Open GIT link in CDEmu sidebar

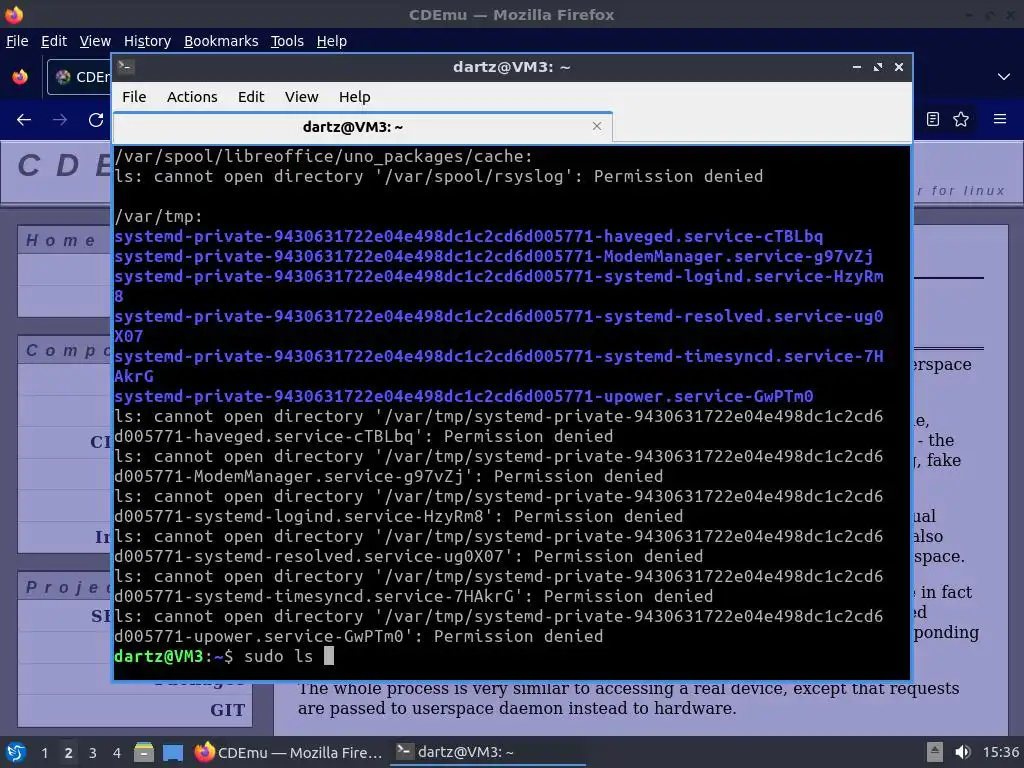[x=227, y=710]
